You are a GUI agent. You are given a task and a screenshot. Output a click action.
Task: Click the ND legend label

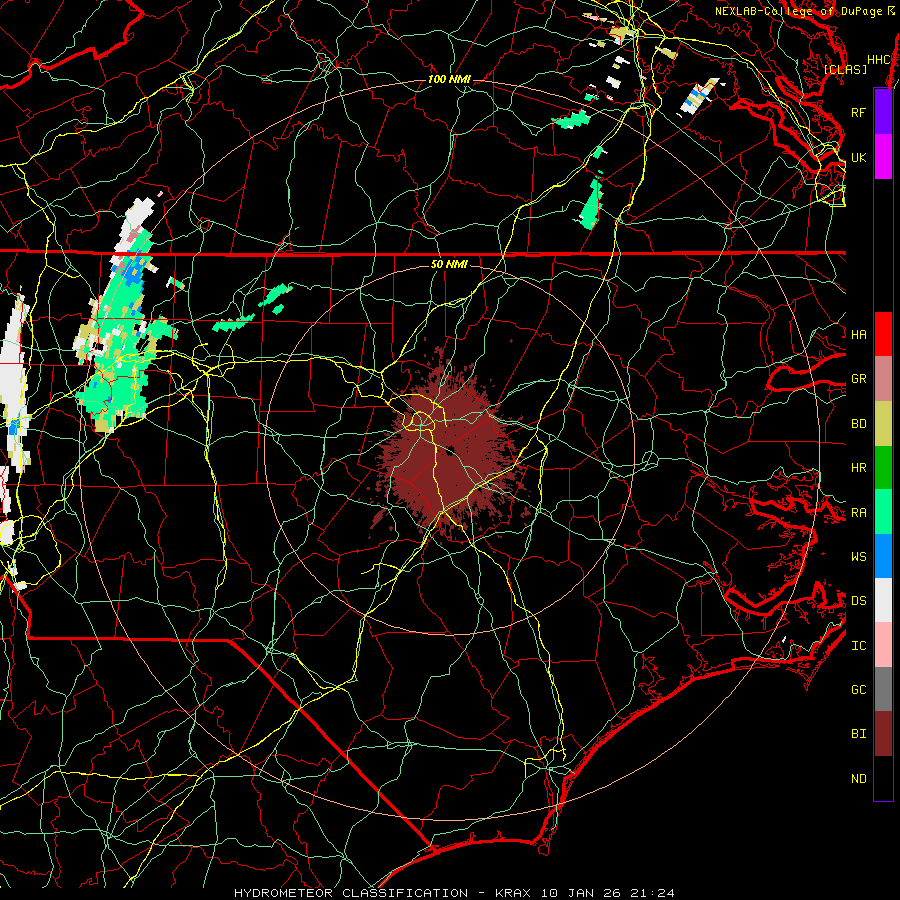(858, 779)
